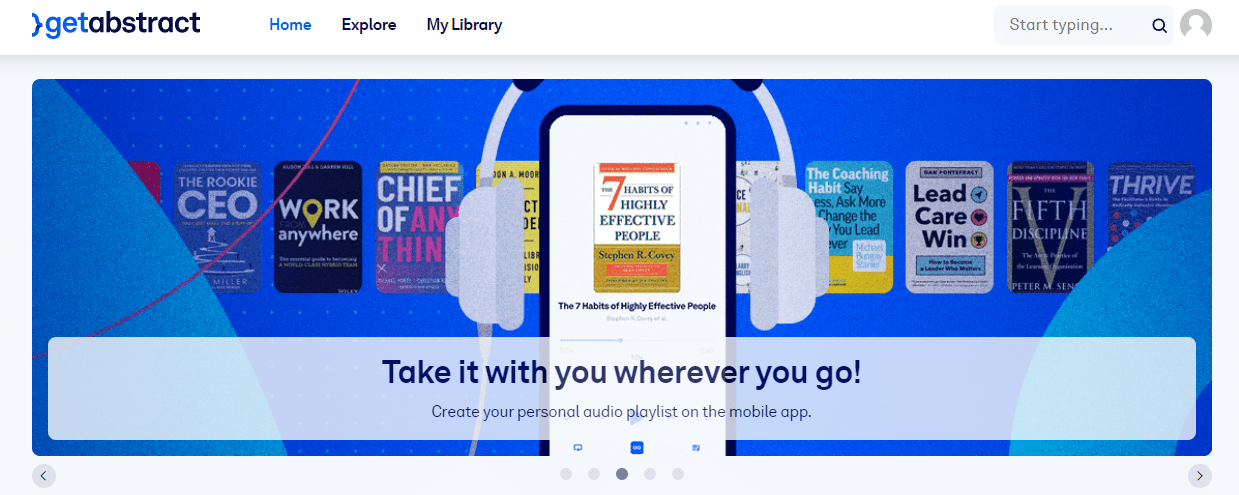1239x495 pixels.
Task: Open the user profile avatar
Action: (1196, 25)
